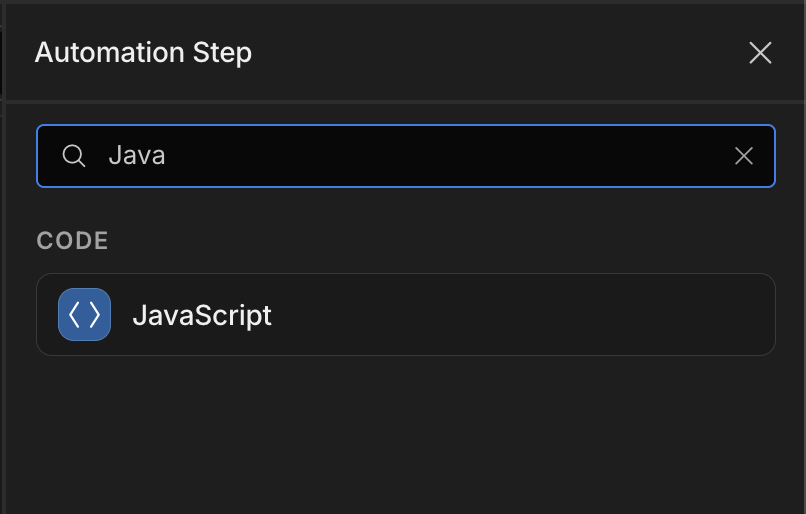Close the Automation Step panel
This screenshot has height=514, width=806.
click(760, 53)
